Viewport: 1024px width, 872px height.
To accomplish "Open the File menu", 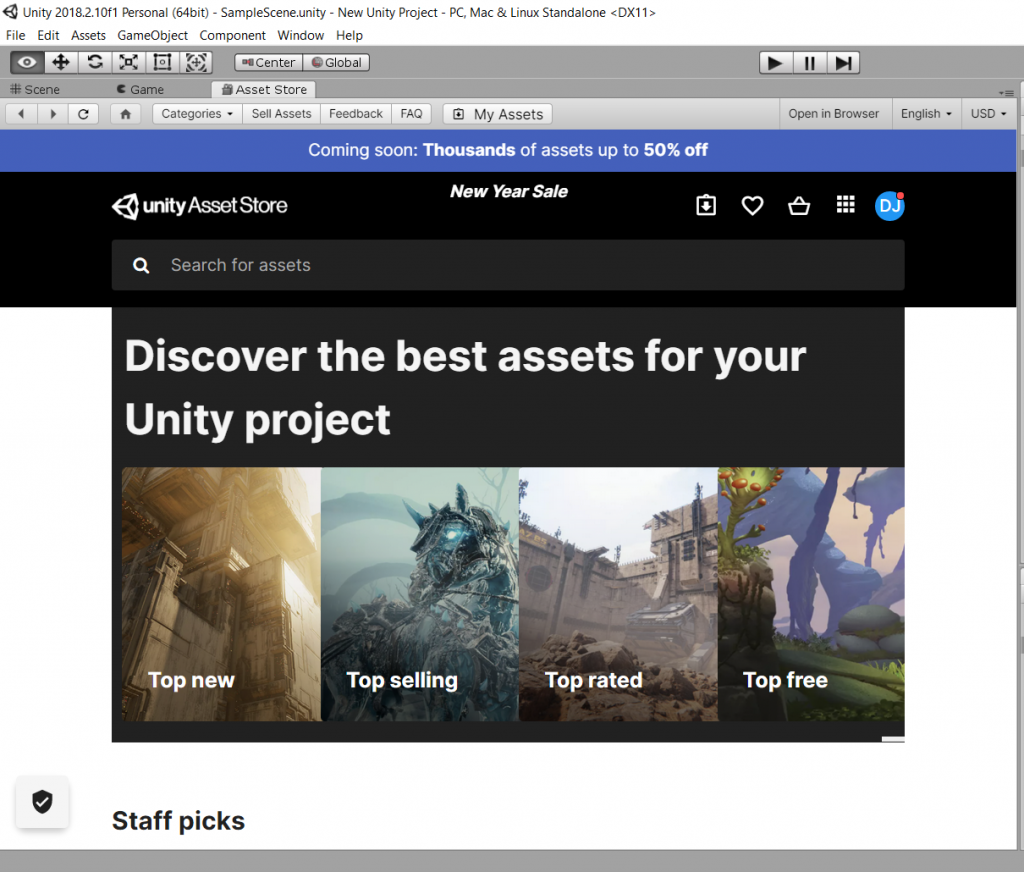I will (16, 35).
